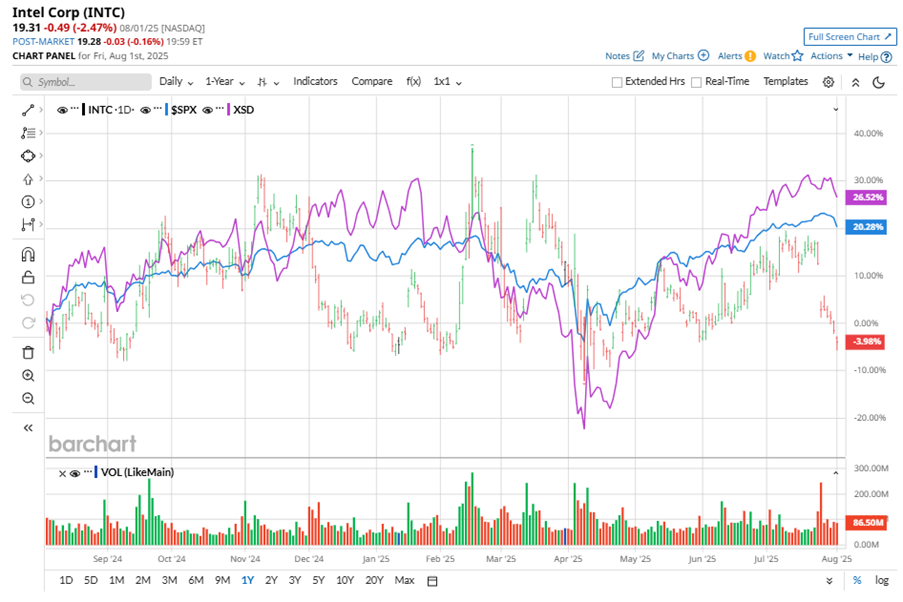Viewport: 903px width, 602px height.
Task: Enable the Extended Hrs checkbox
Action: [x=617, y=82]
